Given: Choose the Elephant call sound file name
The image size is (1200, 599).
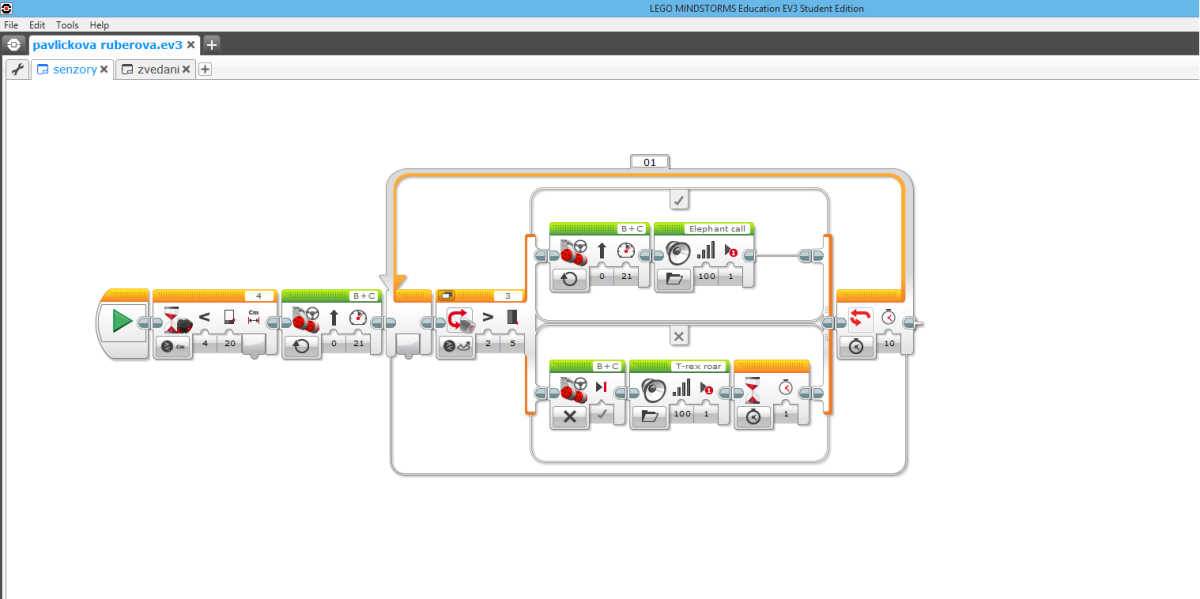Looking at the screenshot, I should coord(717,229).
